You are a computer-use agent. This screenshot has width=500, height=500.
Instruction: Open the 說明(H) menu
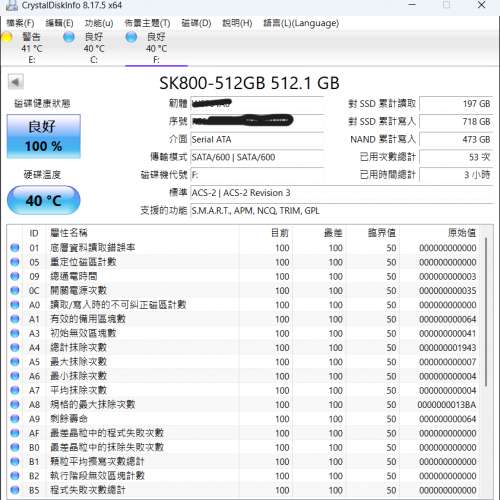(x=237, y=23)
